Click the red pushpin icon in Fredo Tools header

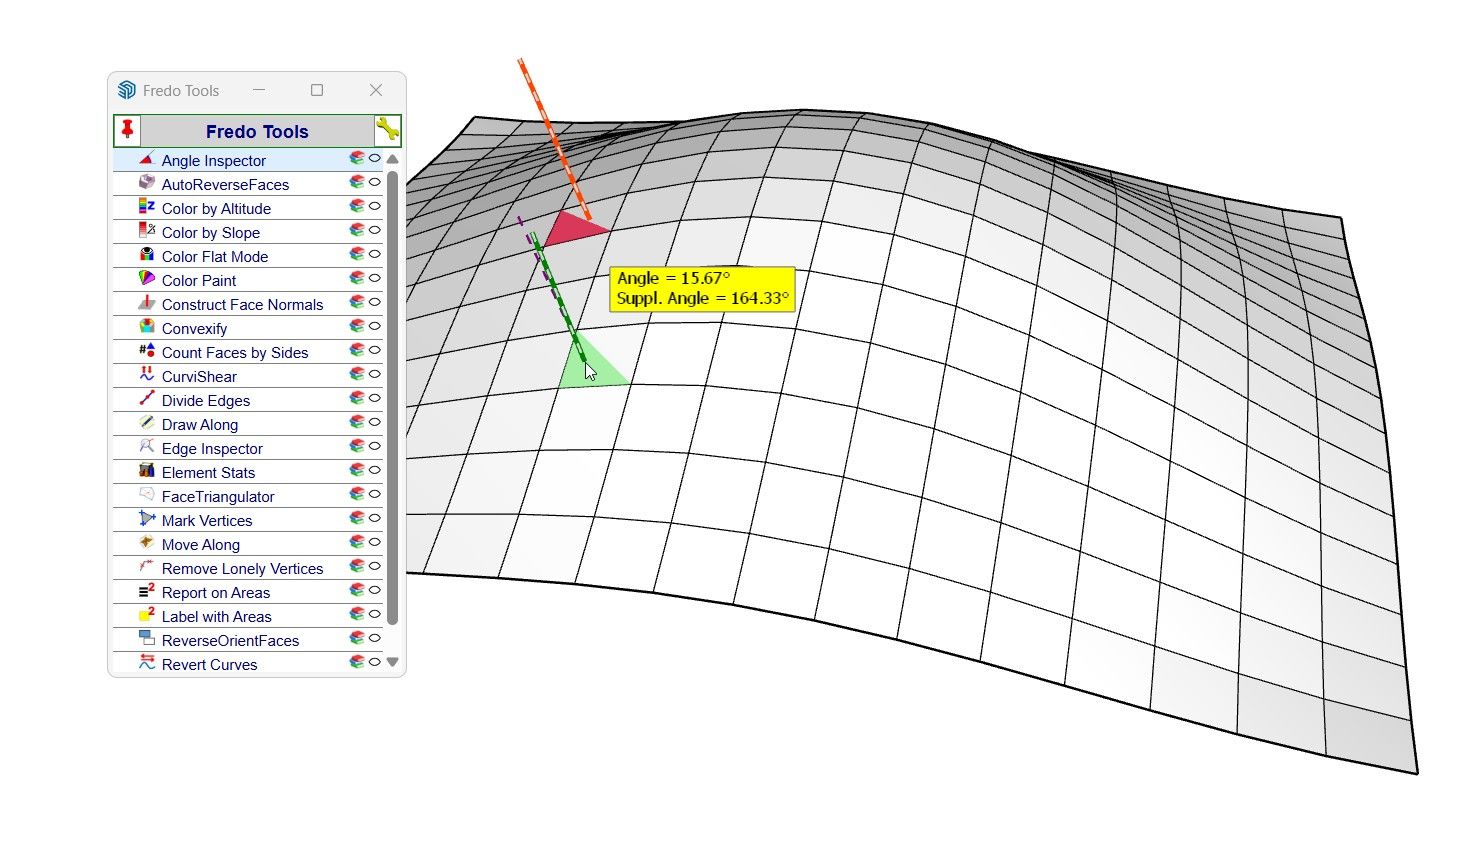127,131
